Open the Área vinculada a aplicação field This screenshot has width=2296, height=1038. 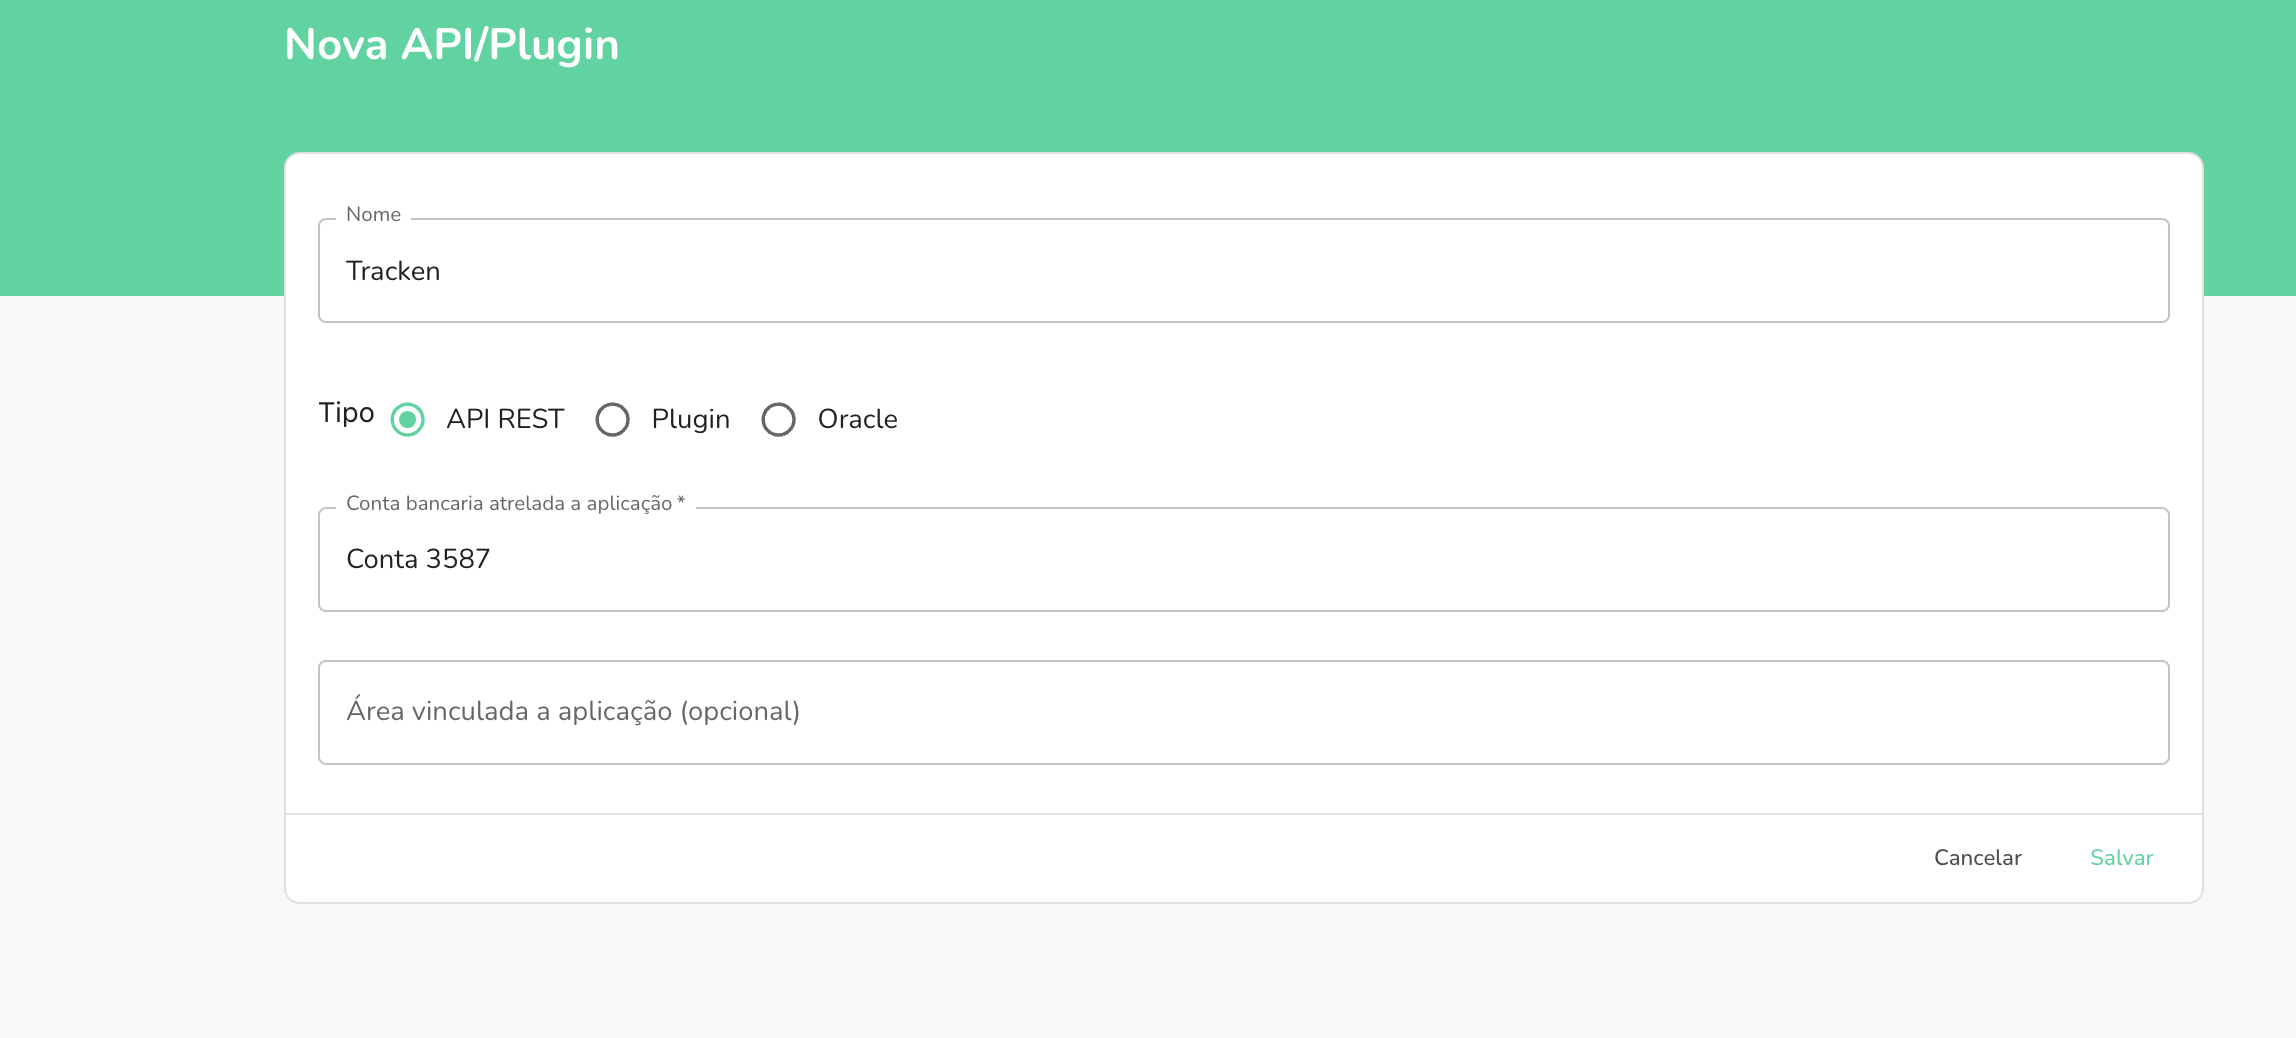1242,712
